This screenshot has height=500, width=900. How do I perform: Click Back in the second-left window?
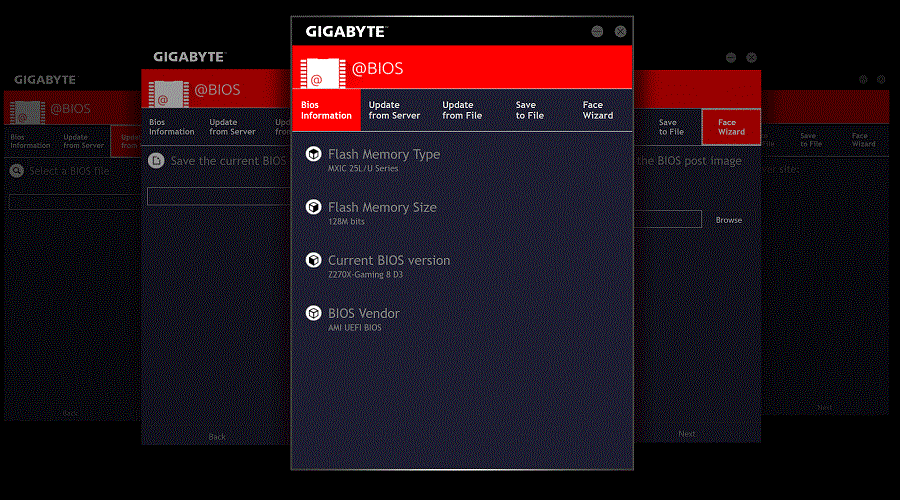click(x=217, y=437)
